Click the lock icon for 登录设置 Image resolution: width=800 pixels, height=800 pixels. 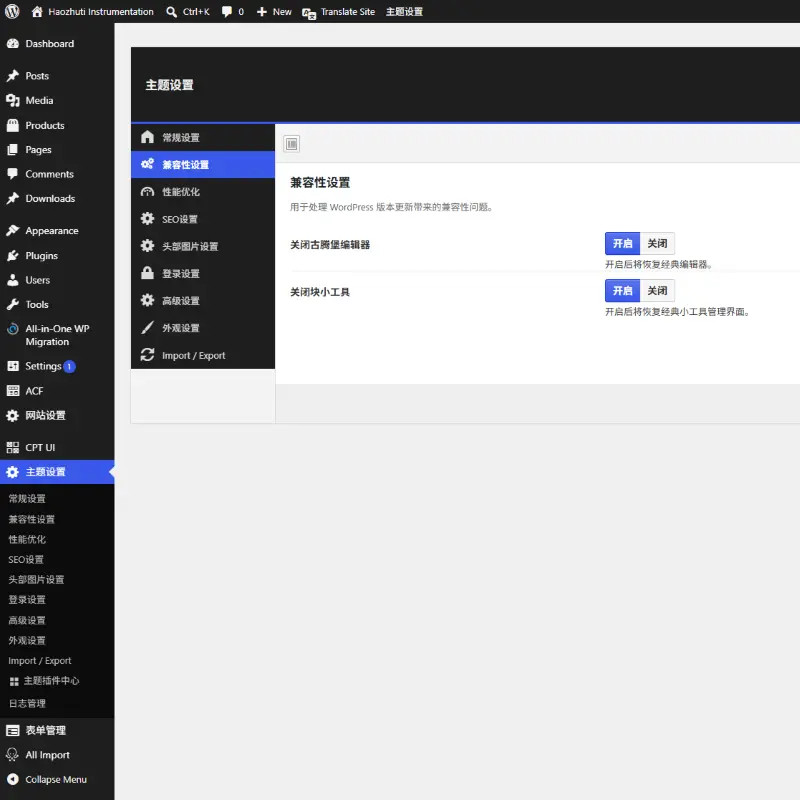point(147,273)
